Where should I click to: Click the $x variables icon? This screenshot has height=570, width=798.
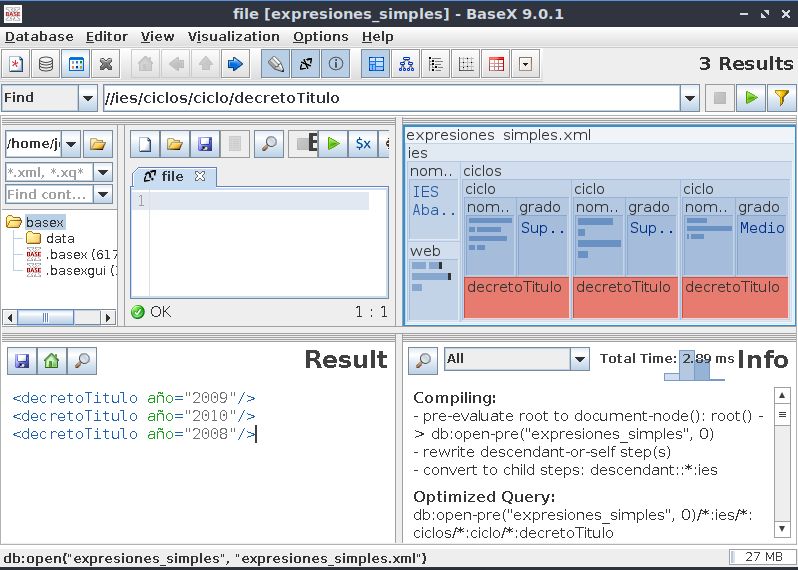(363, 144)
